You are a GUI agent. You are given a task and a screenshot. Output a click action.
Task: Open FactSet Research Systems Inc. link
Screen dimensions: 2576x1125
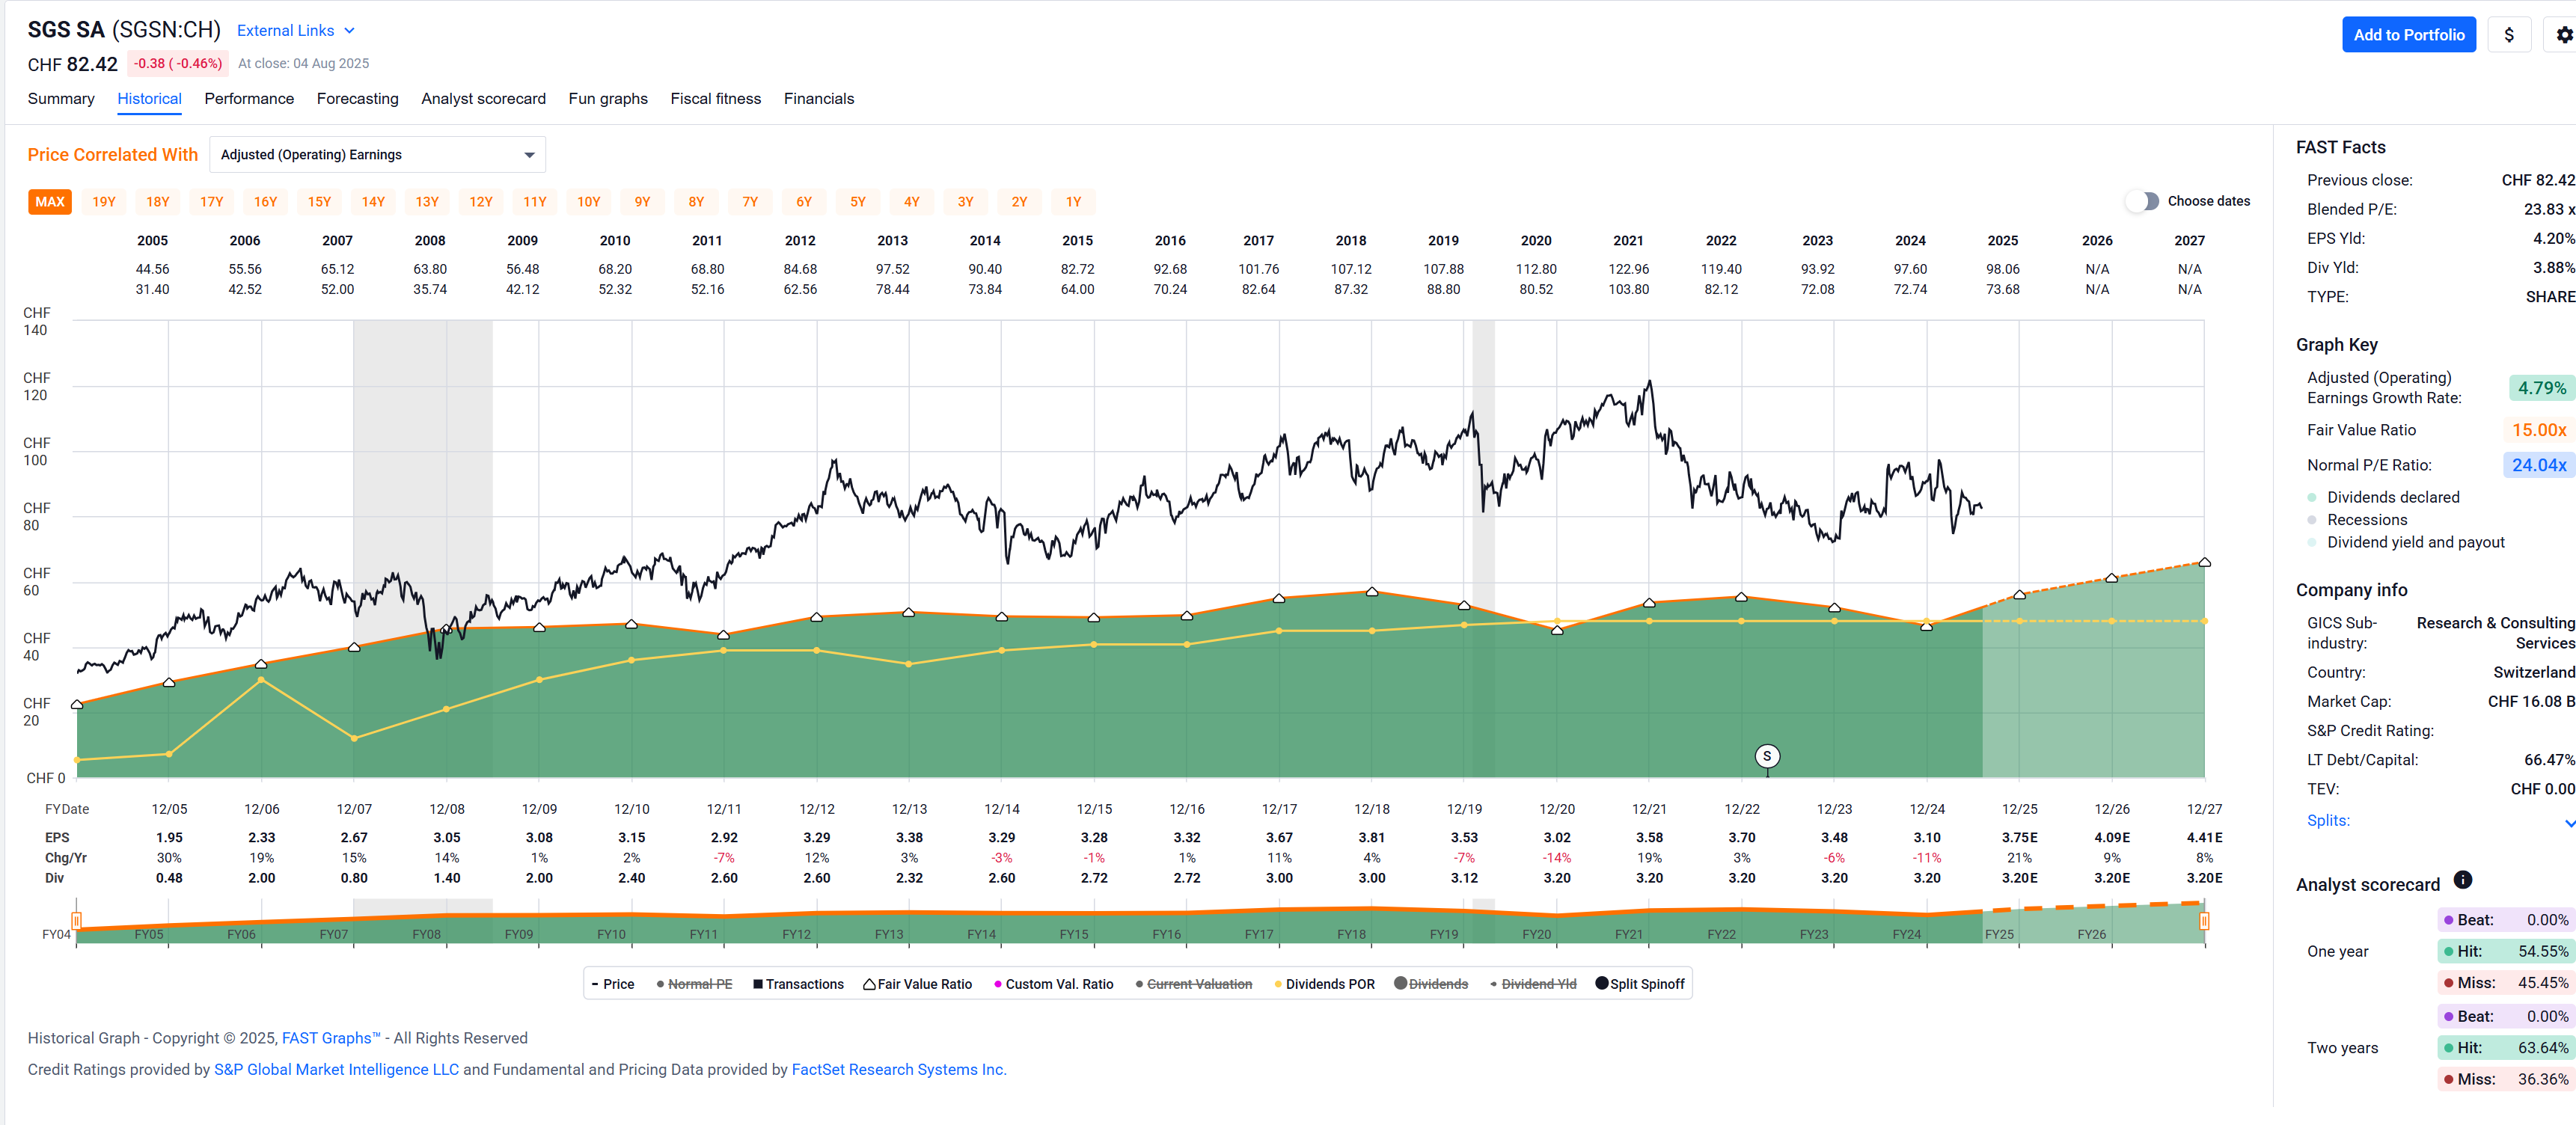click(899, 1069)
